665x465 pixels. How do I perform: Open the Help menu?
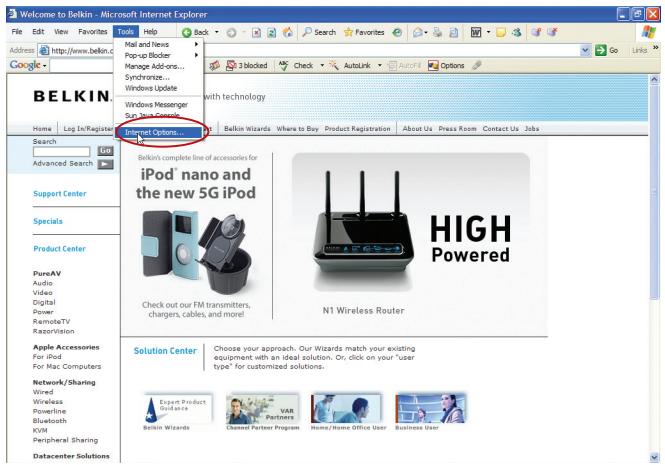[150, 32]
